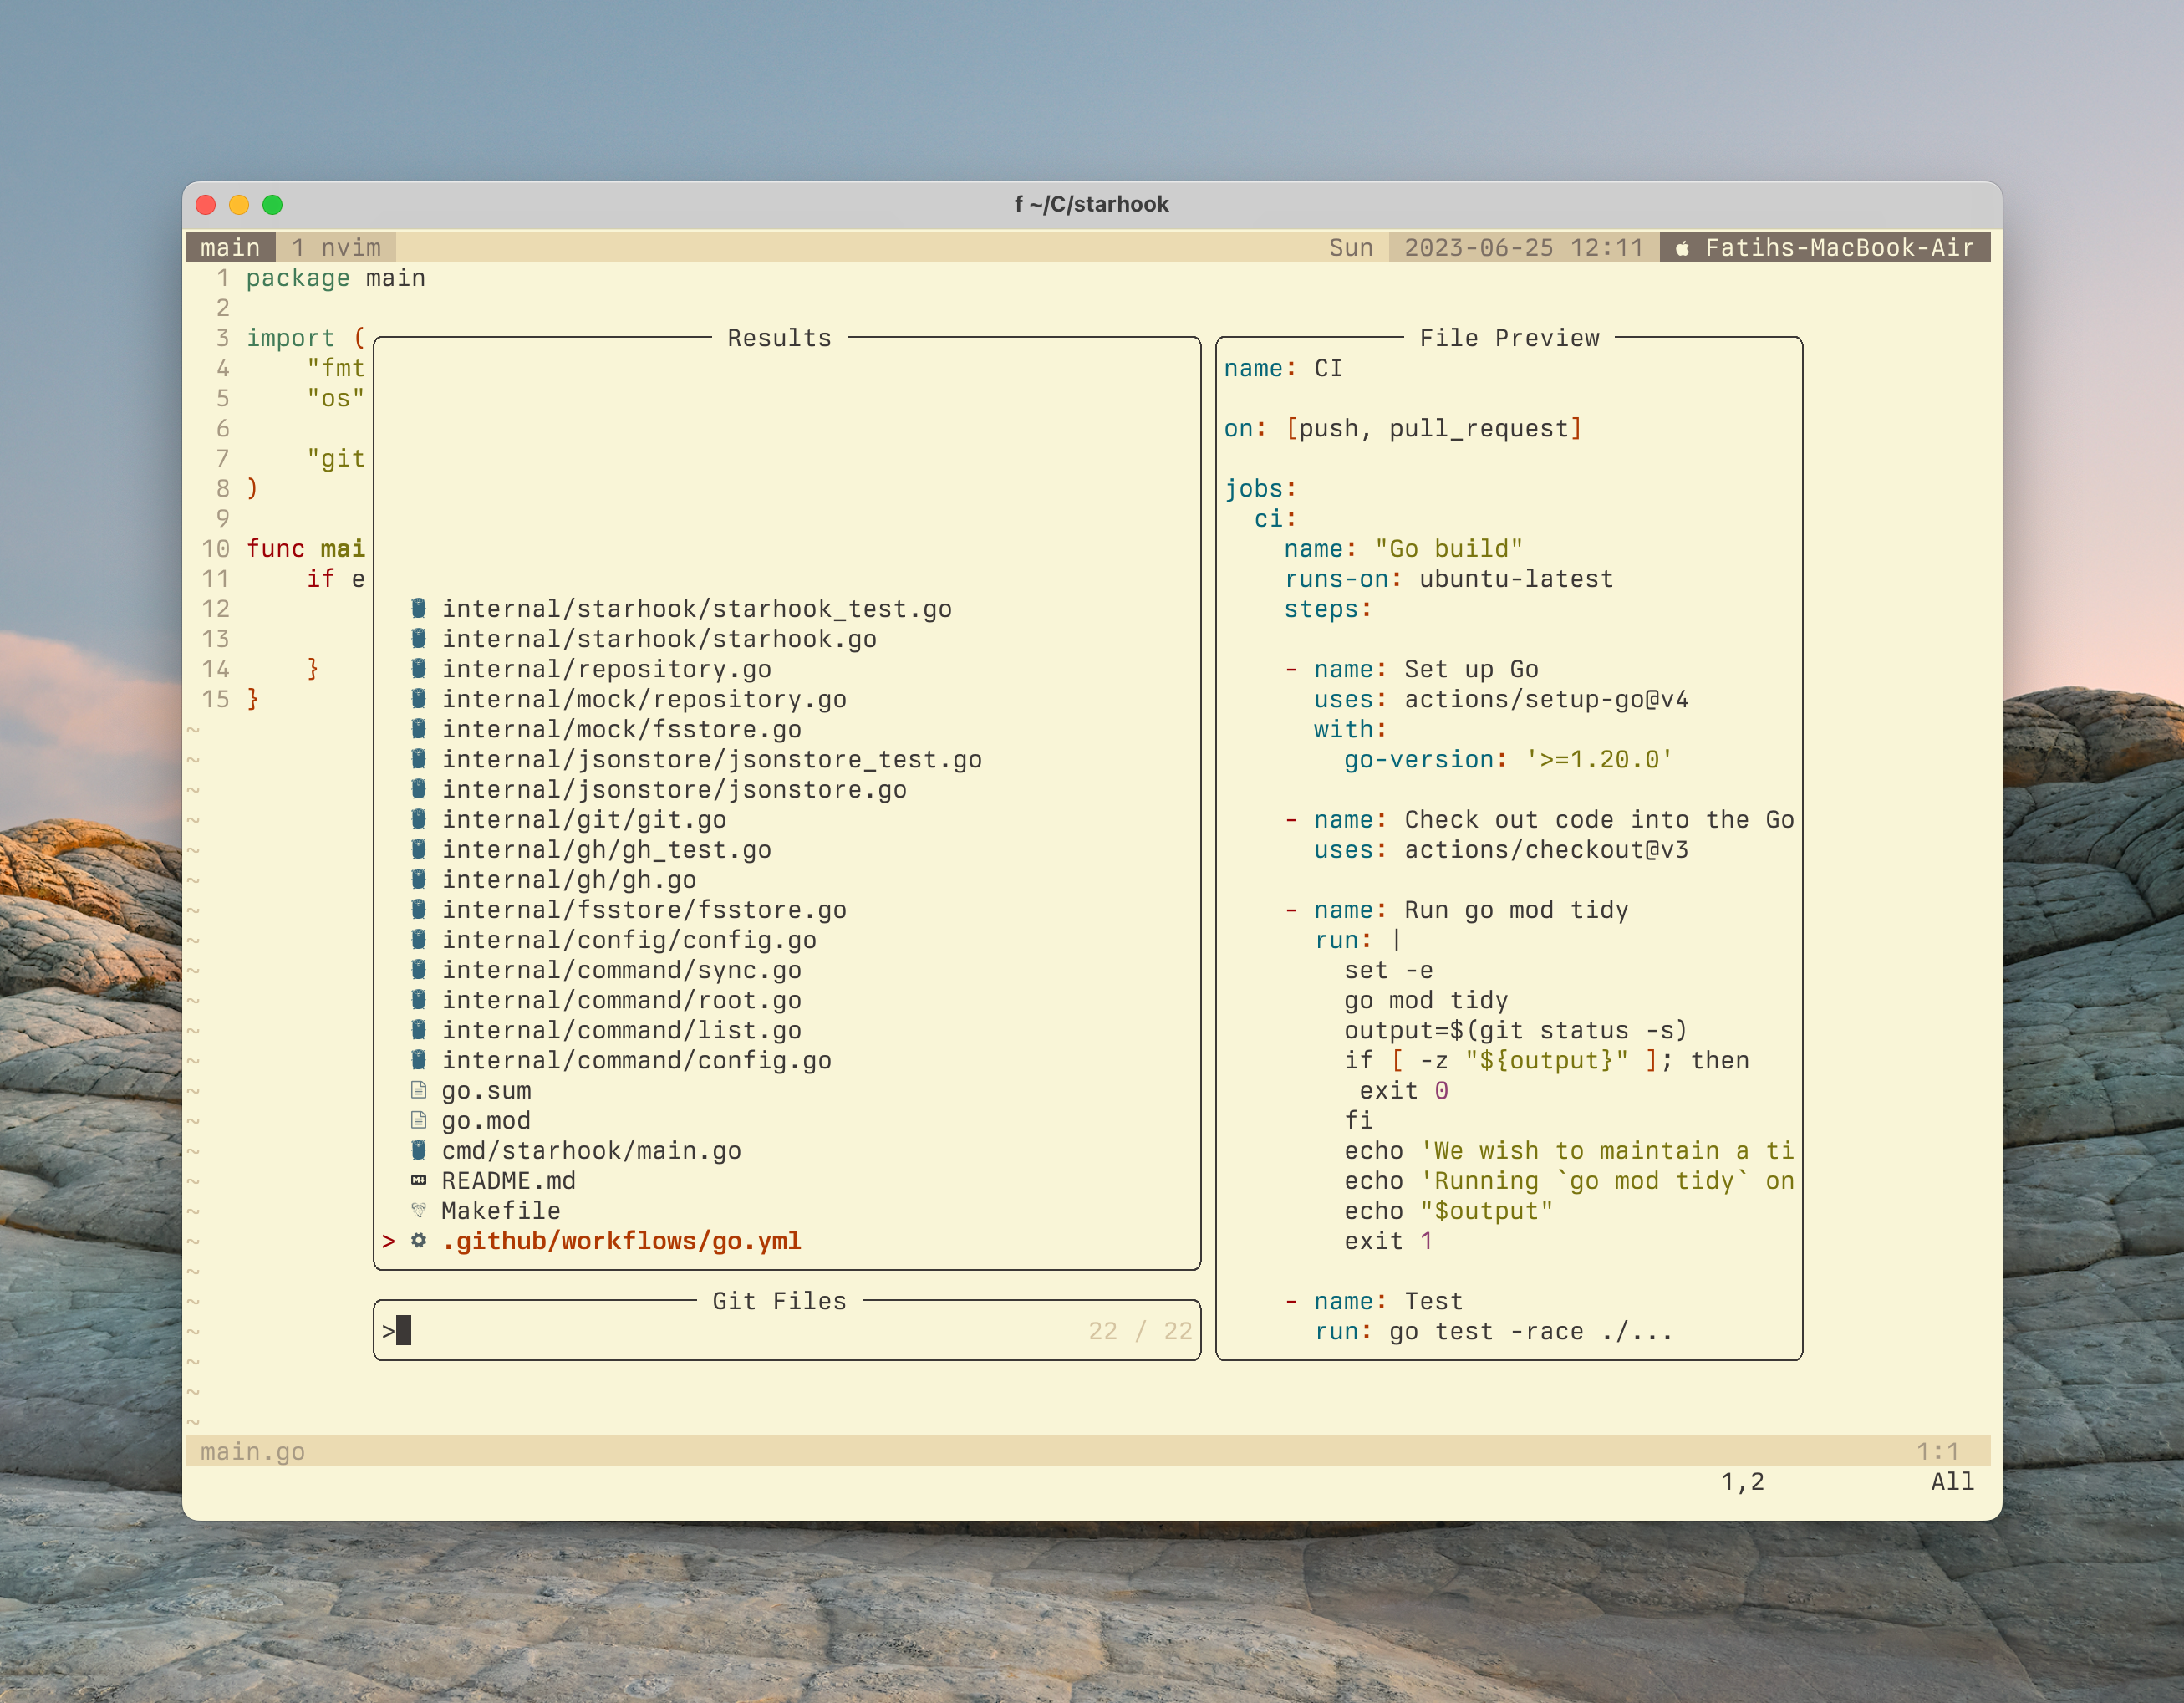Click Go icon beside internal/git/git.go

click(419, 818)
